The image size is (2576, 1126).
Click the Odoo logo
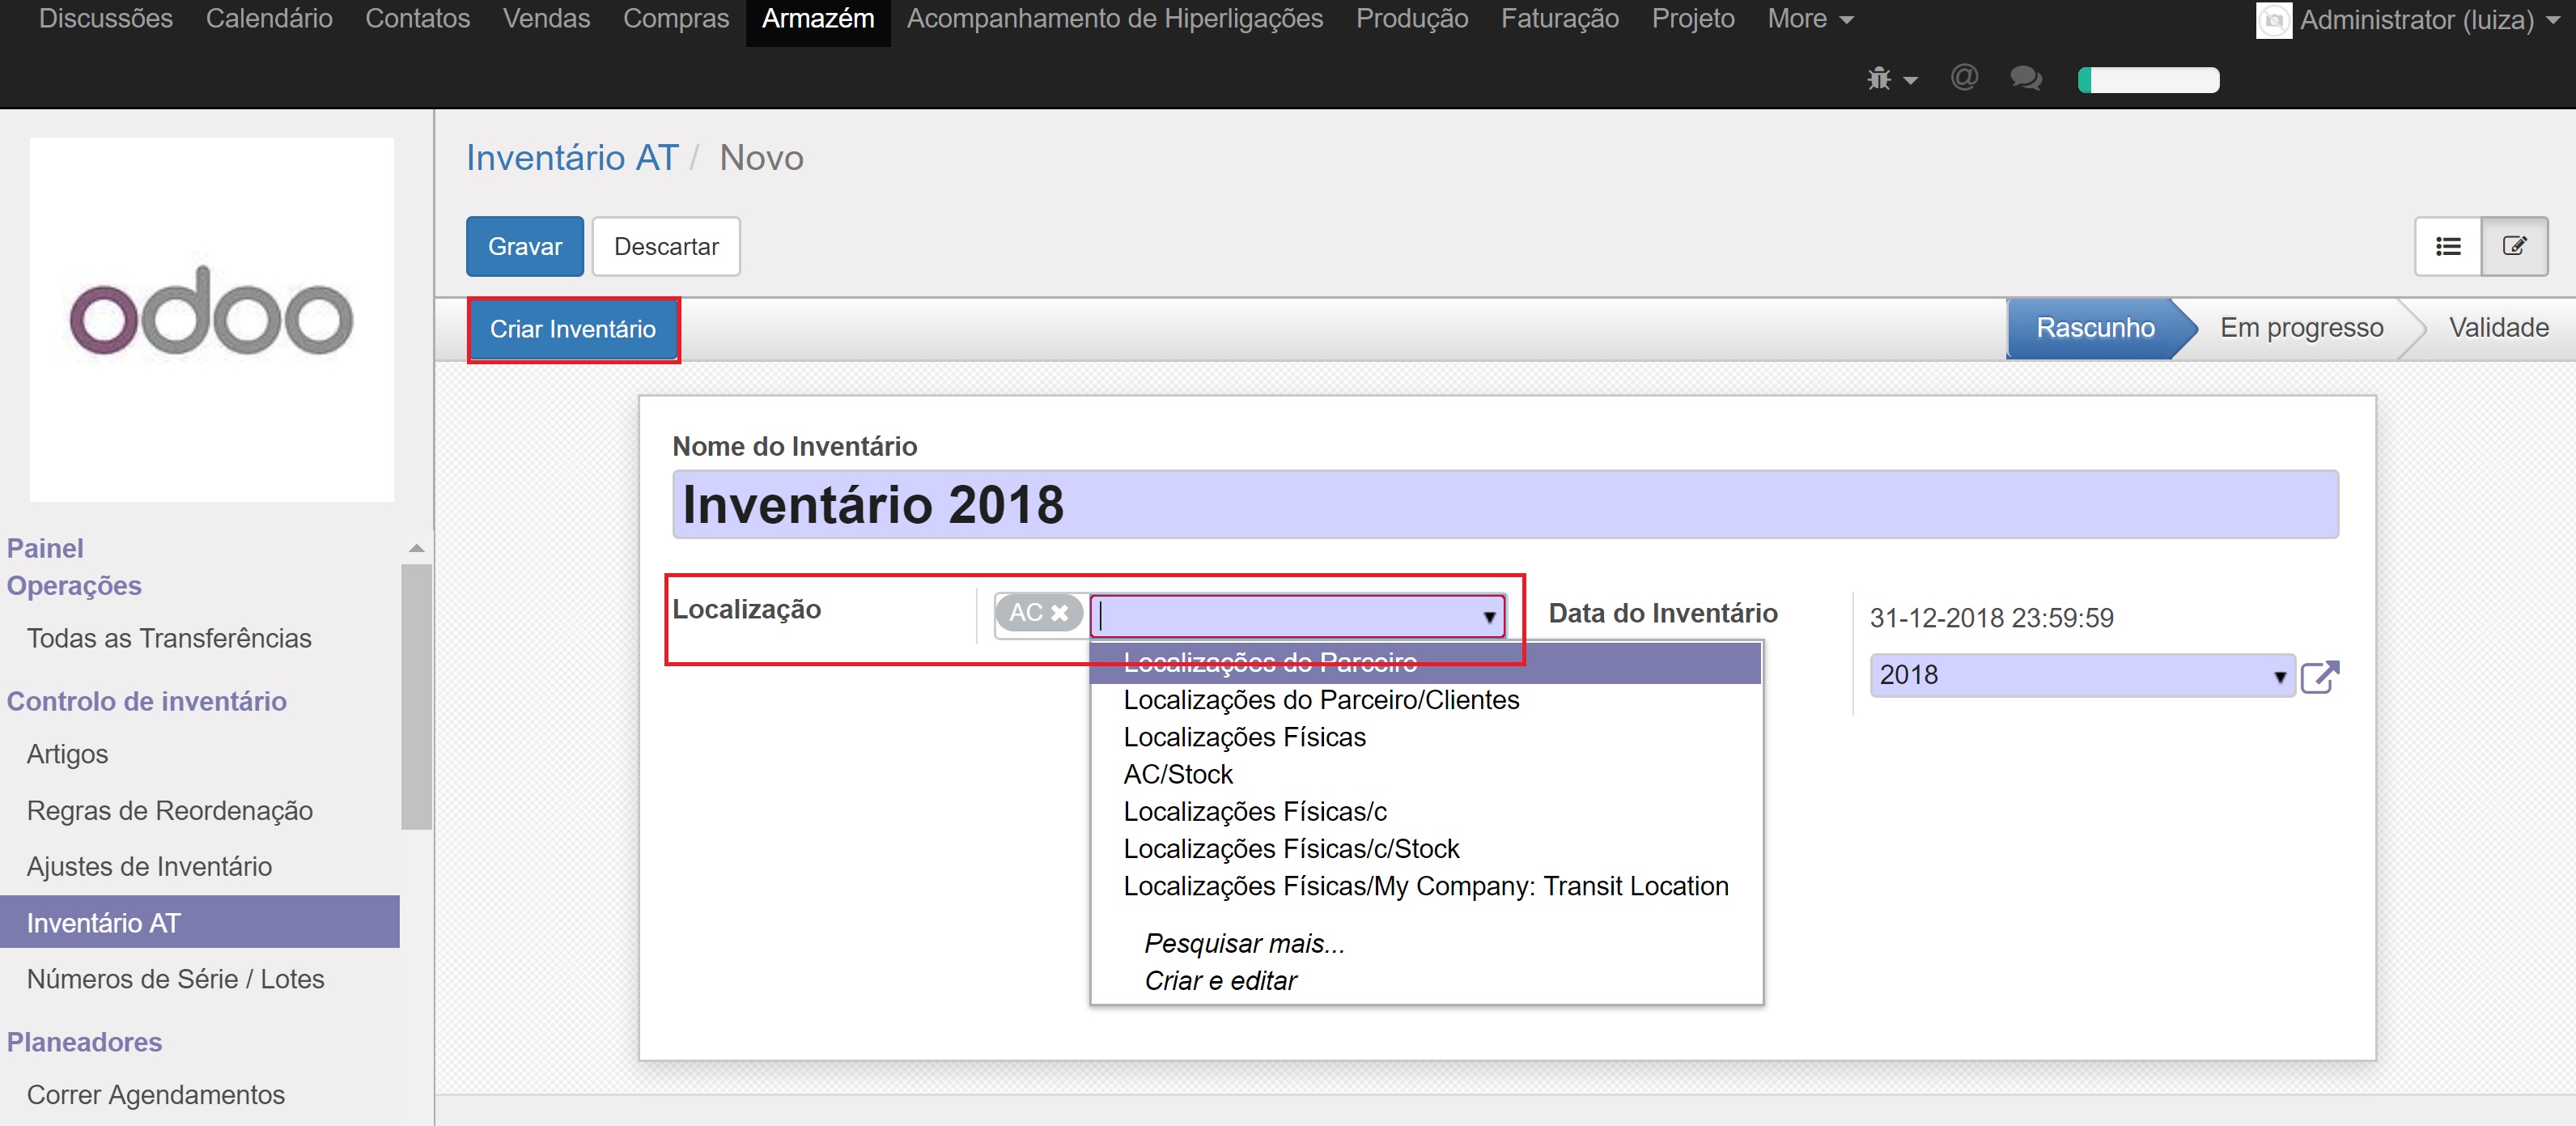tap(211, 318)
